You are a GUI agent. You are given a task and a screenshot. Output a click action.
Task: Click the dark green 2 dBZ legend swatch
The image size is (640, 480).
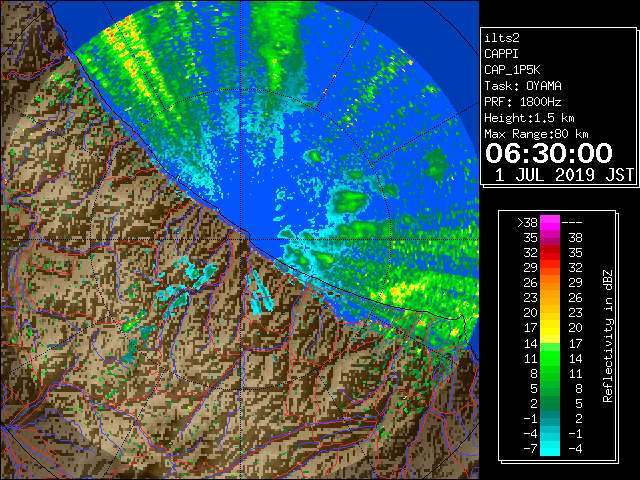(550, 403)
